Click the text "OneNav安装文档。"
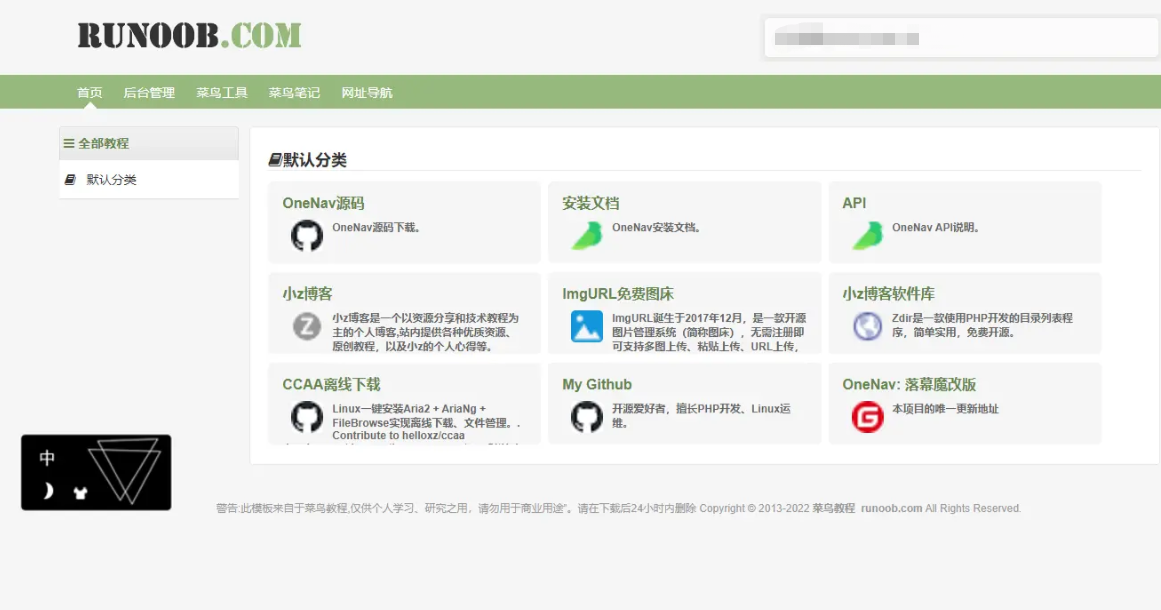This screenshot has height=610, width=1161. tap(656, 227)
